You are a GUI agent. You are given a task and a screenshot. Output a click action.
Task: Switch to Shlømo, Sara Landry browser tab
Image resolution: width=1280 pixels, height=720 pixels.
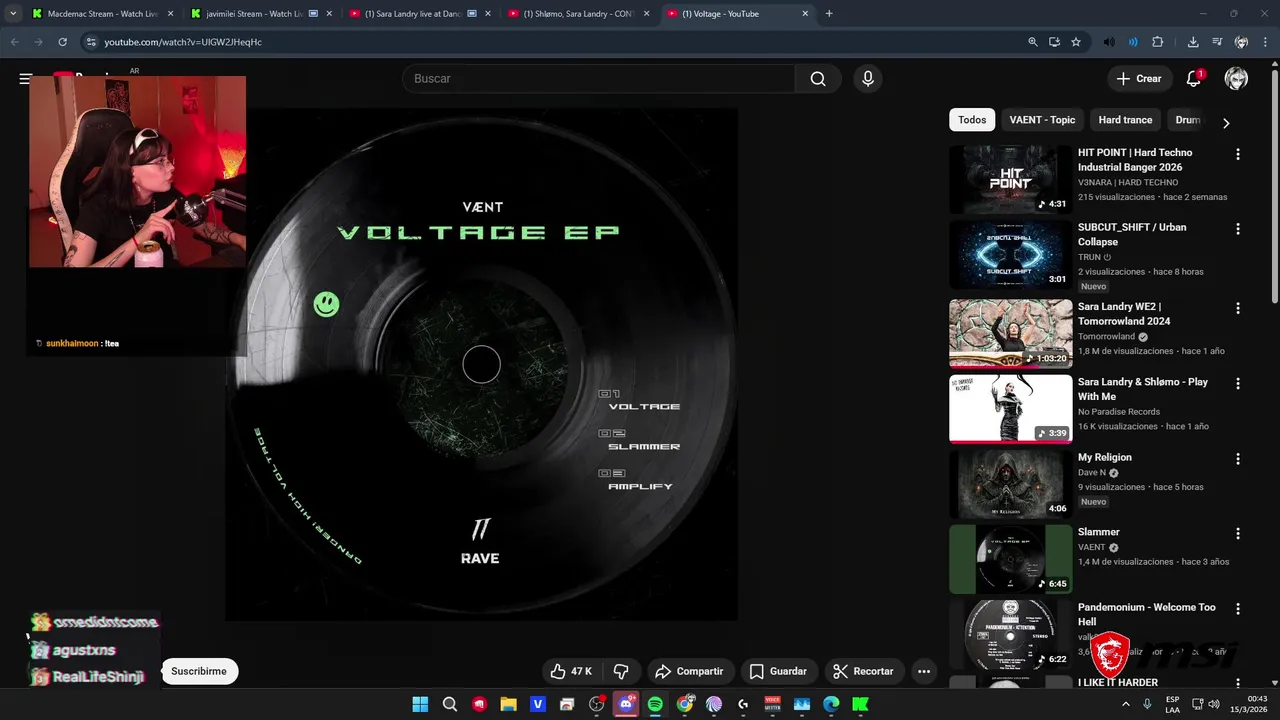tap(577, 14)
